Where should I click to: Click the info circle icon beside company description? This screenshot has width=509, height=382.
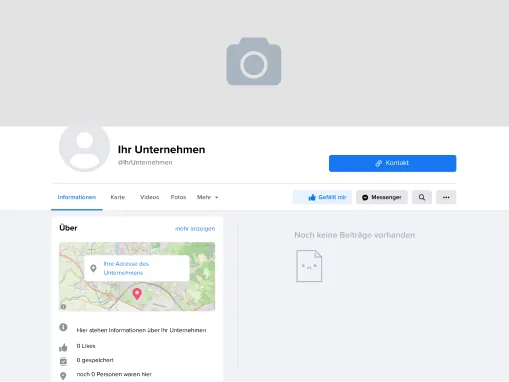point(63,327)
